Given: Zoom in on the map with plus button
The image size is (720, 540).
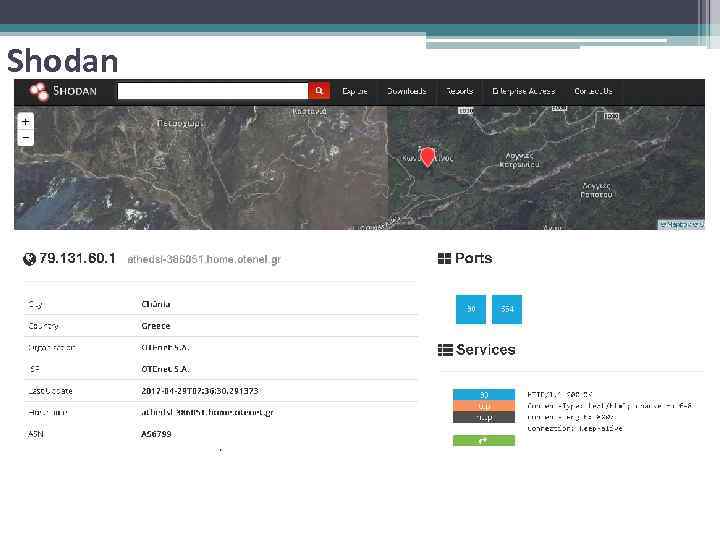Looking at the screenshot, I should point(25,122).
